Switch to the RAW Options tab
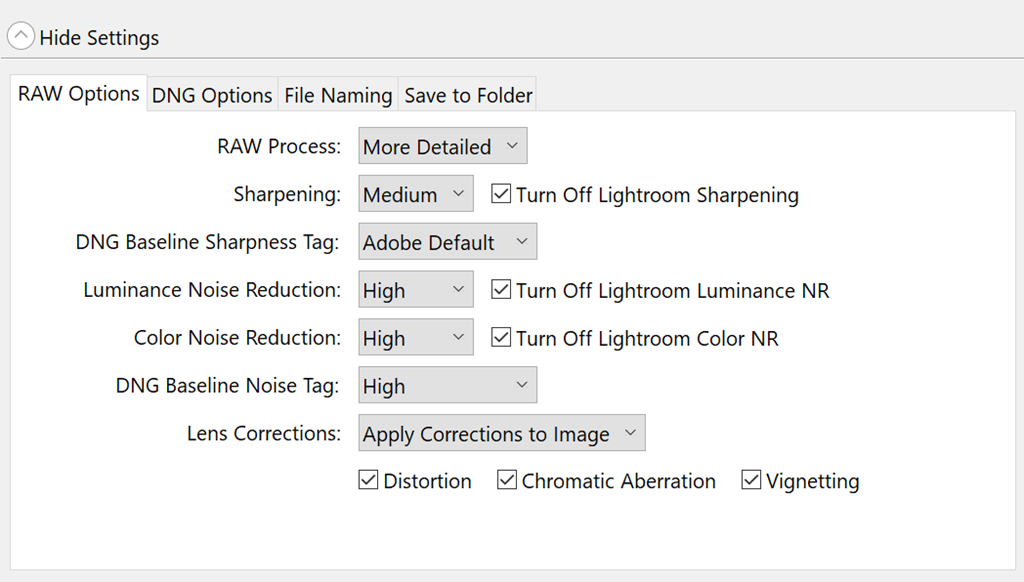 click(78, 94)
